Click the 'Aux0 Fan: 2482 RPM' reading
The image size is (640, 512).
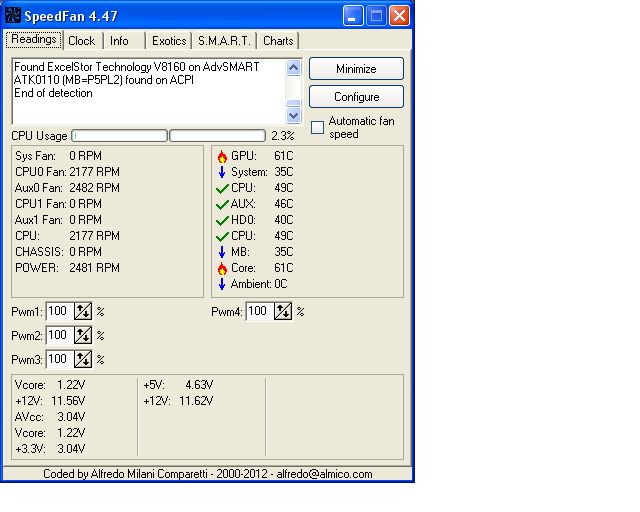(67, 188)
